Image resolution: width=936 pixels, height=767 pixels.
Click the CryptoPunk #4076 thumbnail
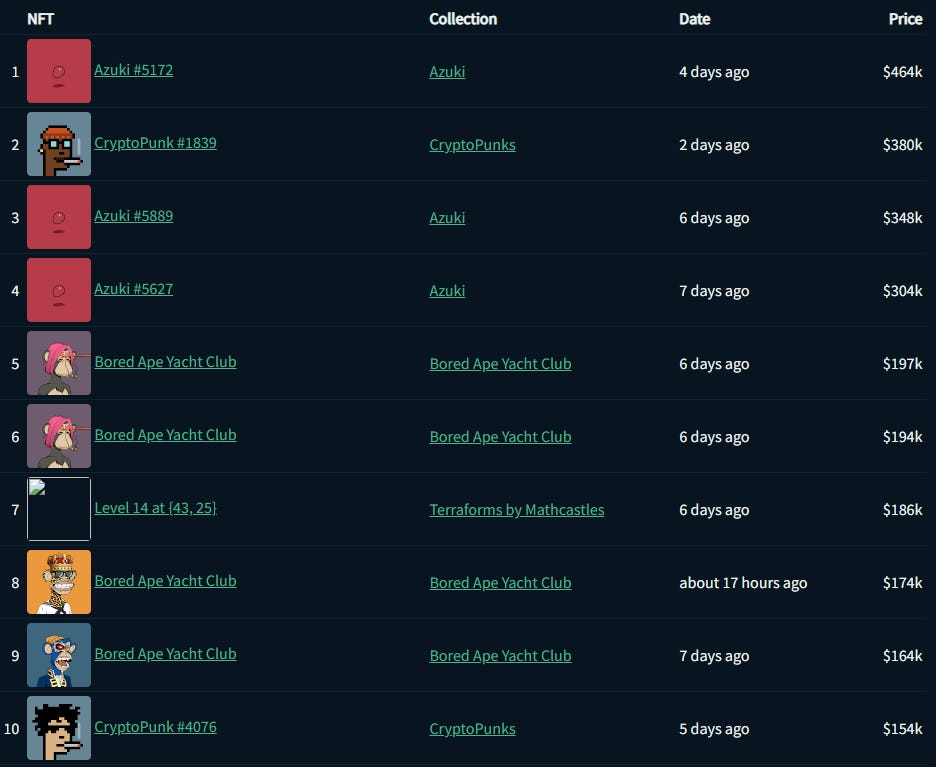click(59, 728)
